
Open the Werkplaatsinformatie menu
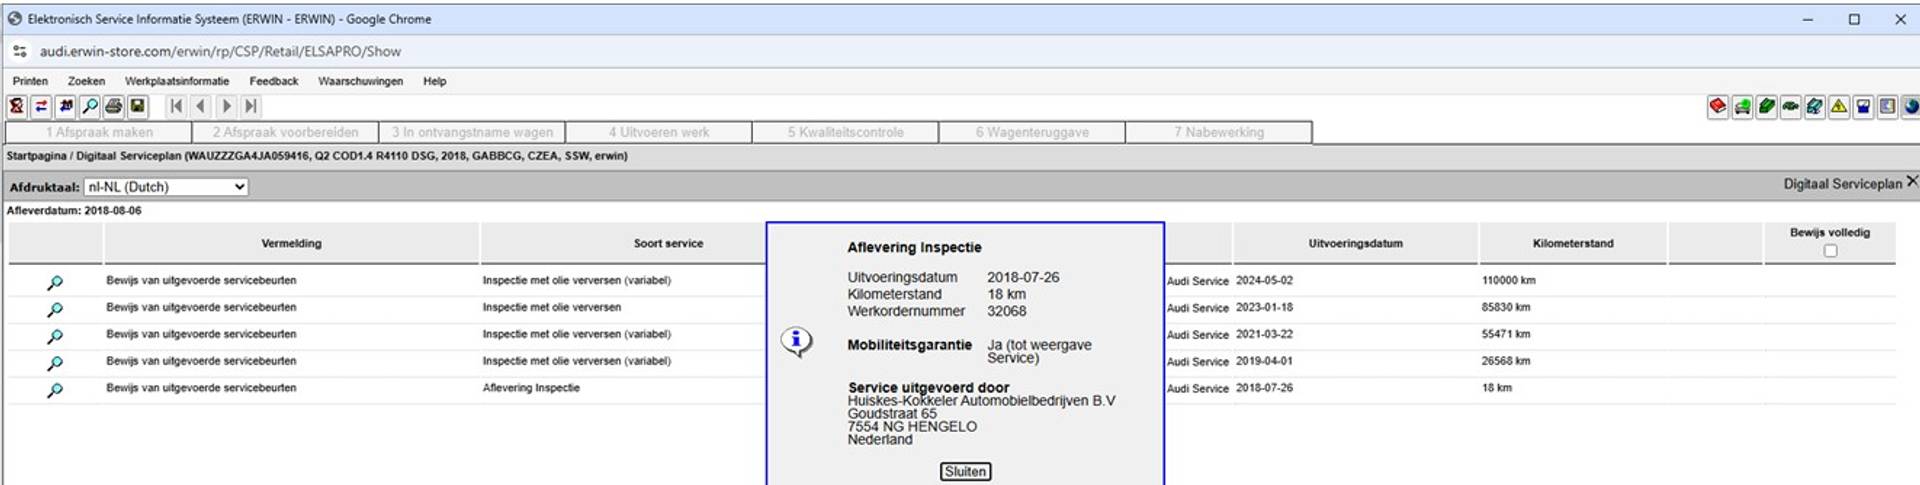(x=177, y=81)
